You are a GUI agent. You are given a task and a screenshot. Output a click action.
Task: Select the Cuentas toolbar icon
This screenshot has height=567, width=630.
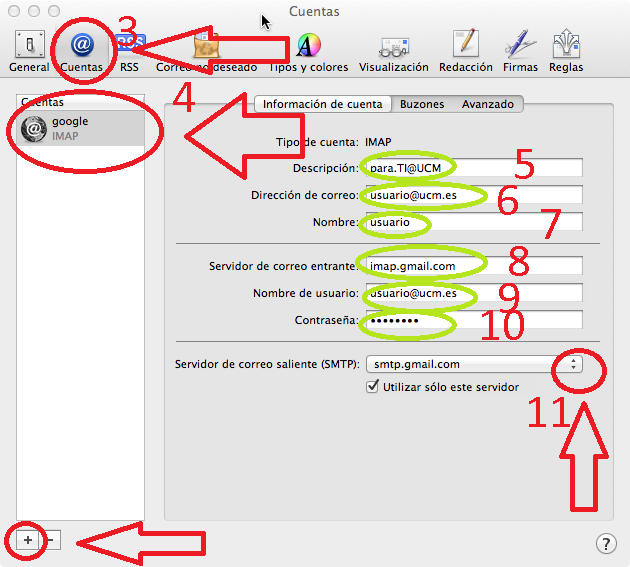tap(81, 50)
